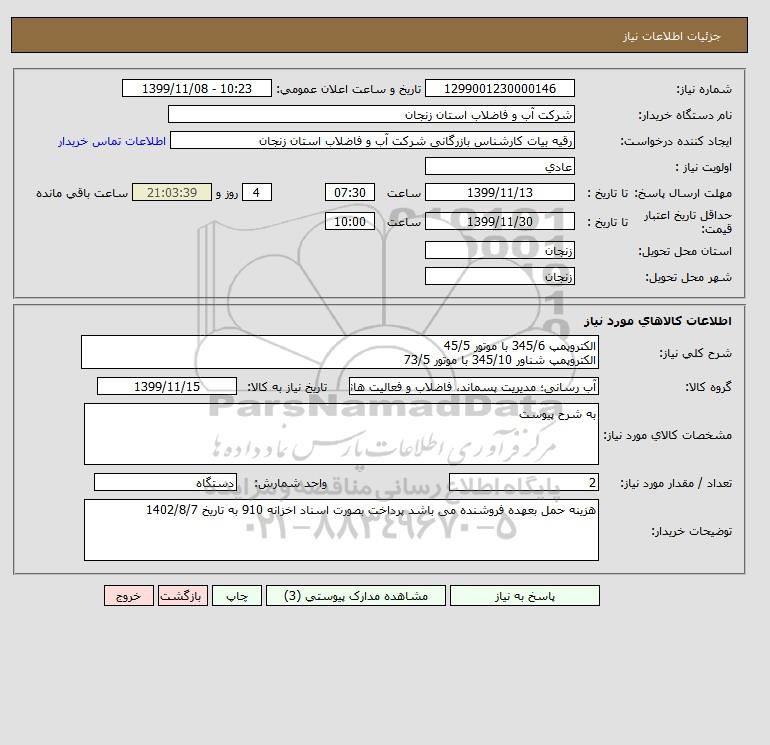The image size is (770, 745).
Task: Click the buyer organization name field
Action: [x=371, y=114]
